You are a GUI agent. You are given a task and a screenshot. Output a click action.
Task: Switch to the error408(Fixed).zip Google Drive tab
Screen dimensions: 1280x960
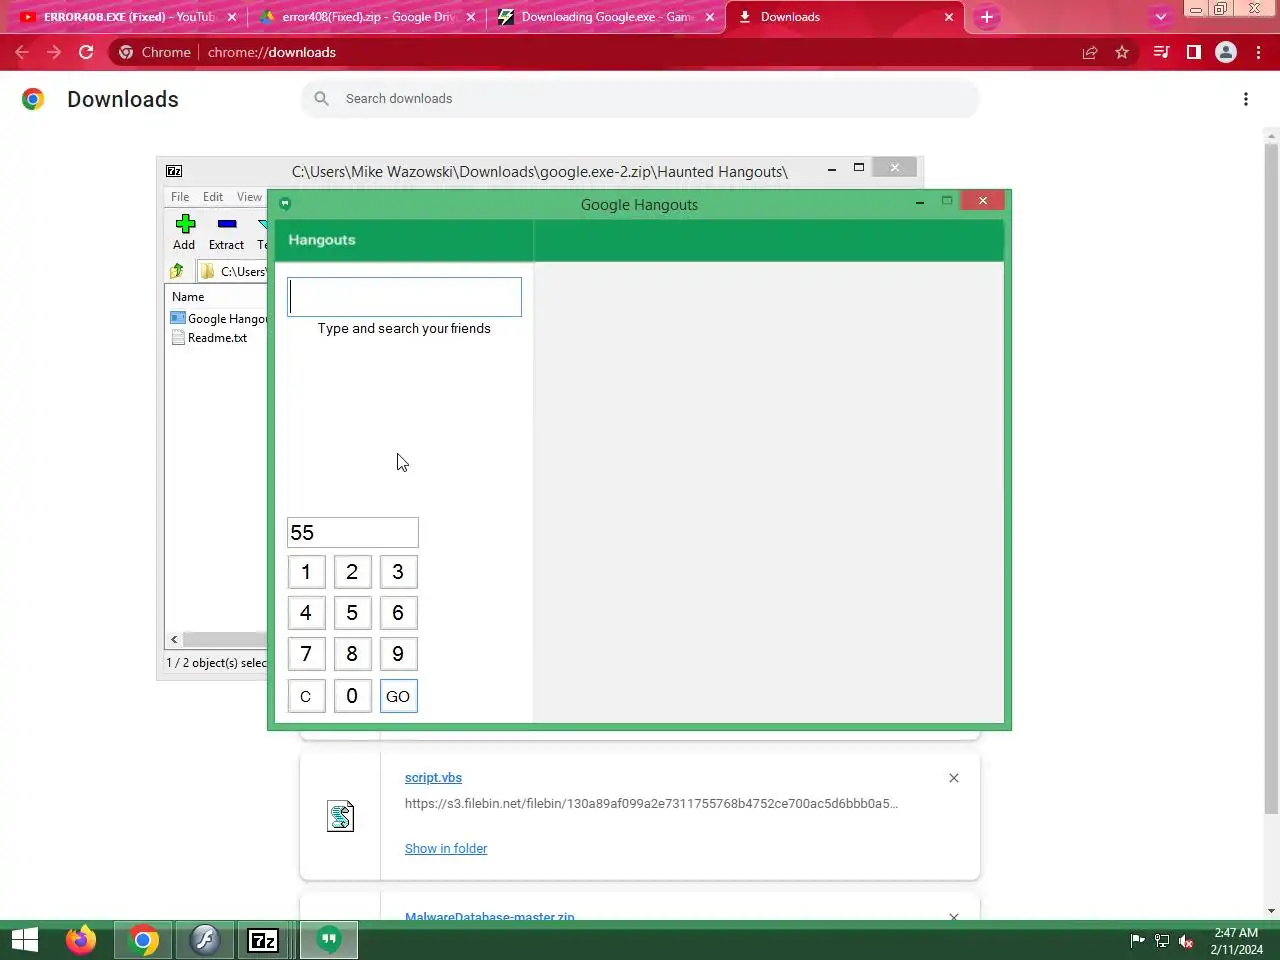(x=368, y=17)
